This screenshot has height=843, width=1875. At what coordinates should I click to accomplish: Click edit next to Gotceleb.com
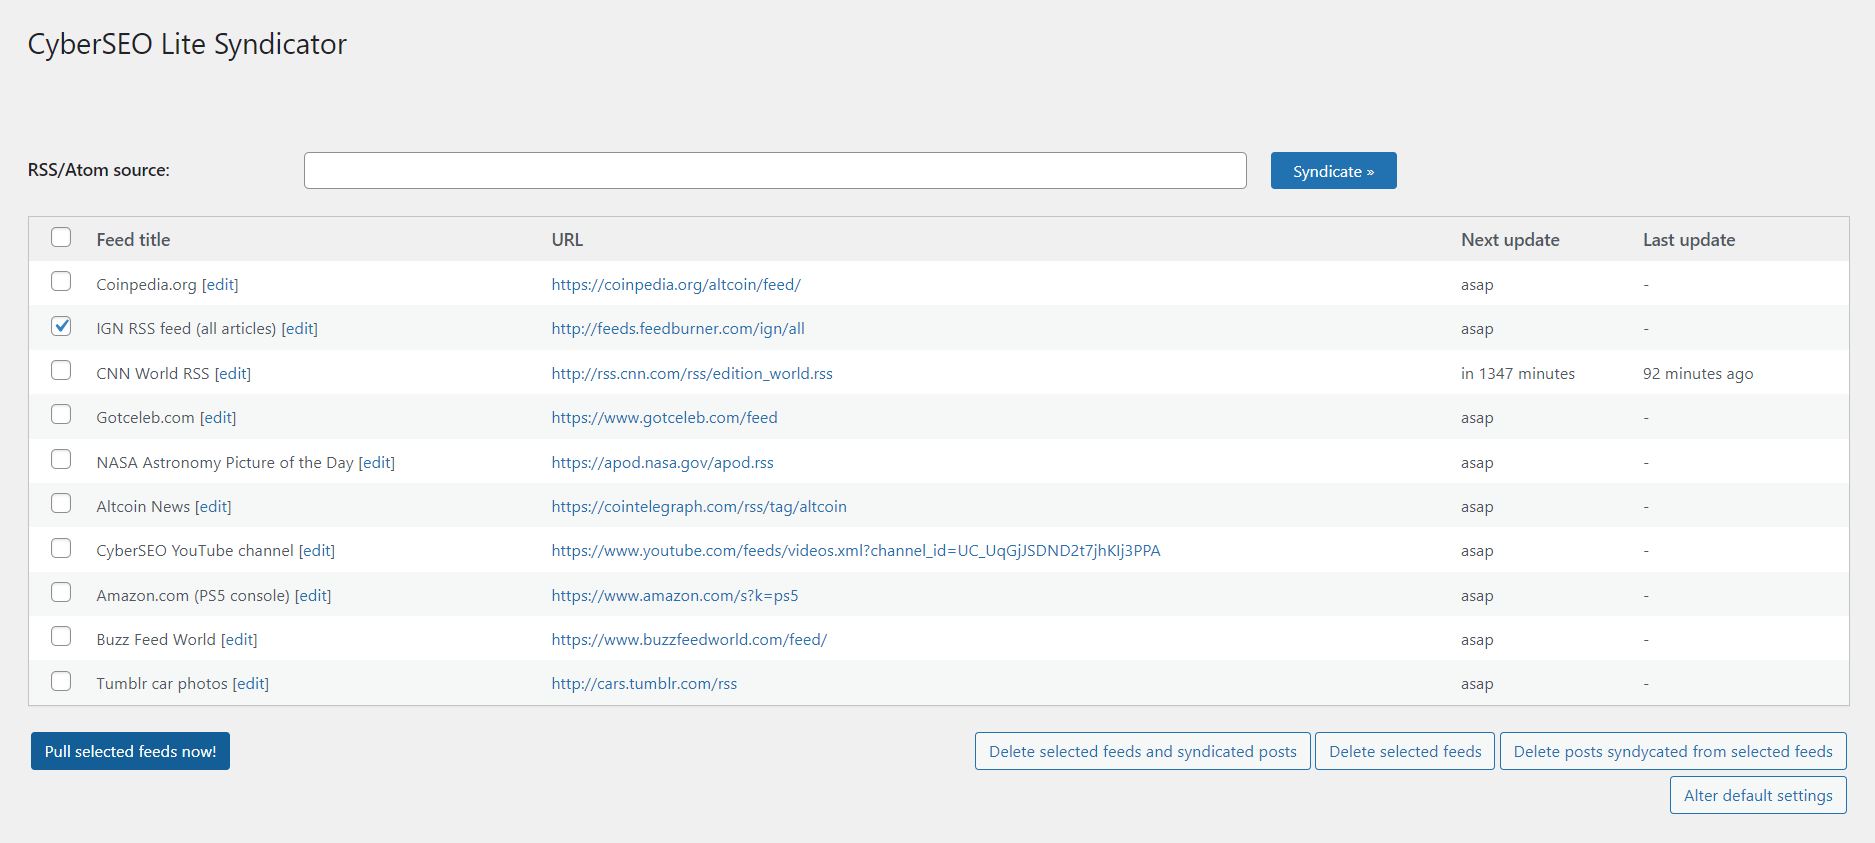(218, 417)
